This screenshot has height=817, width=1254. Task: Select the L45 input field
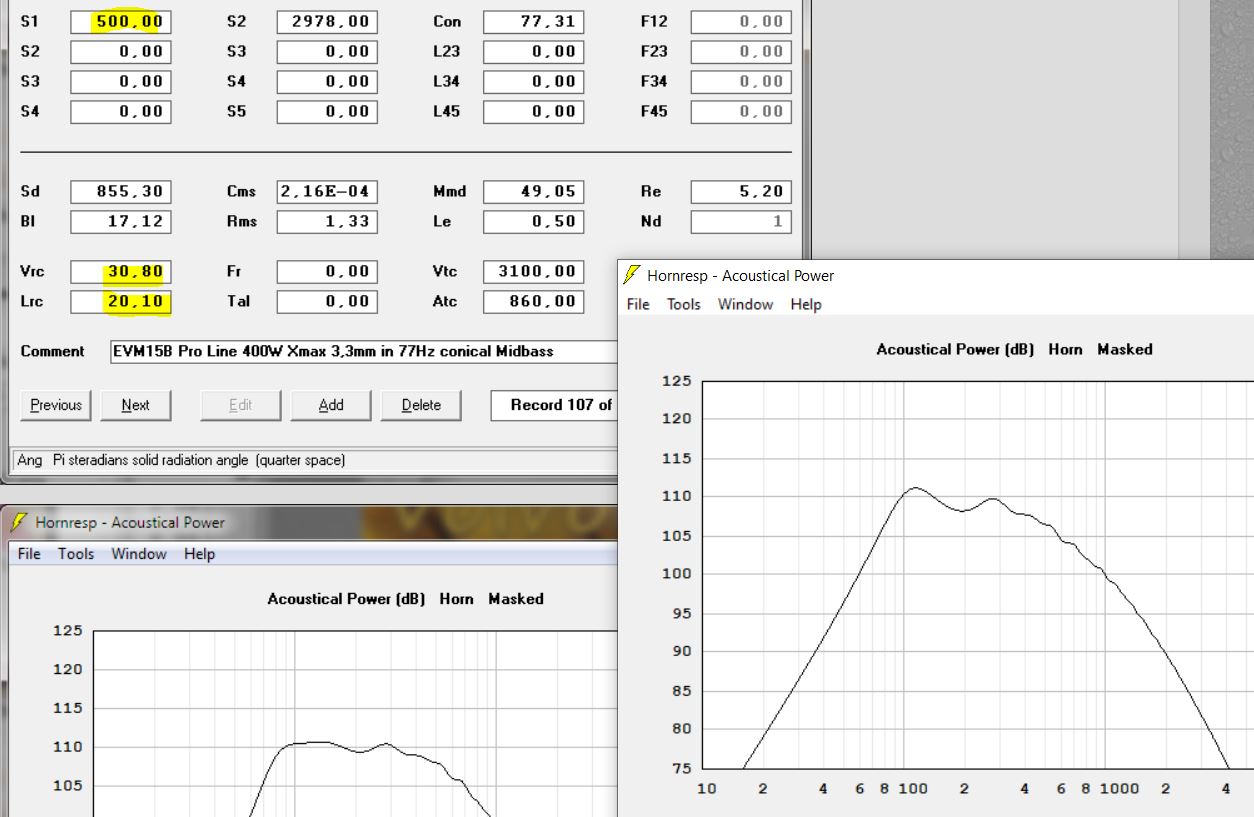tap(533, 112)
